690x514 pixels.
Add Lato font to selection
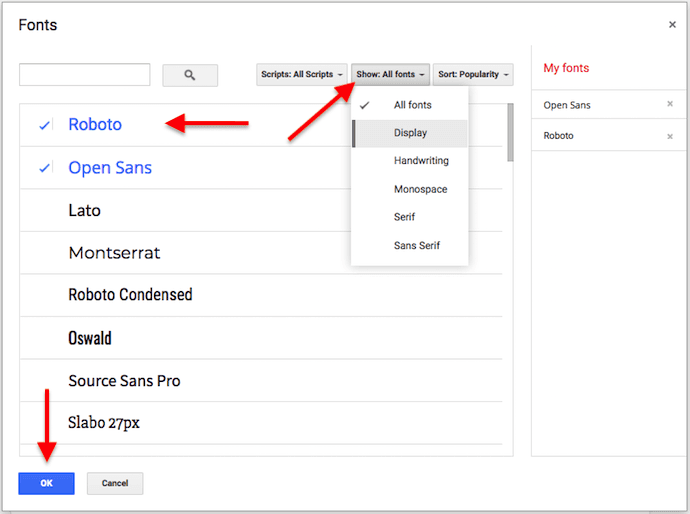click(x=84, y=211)
